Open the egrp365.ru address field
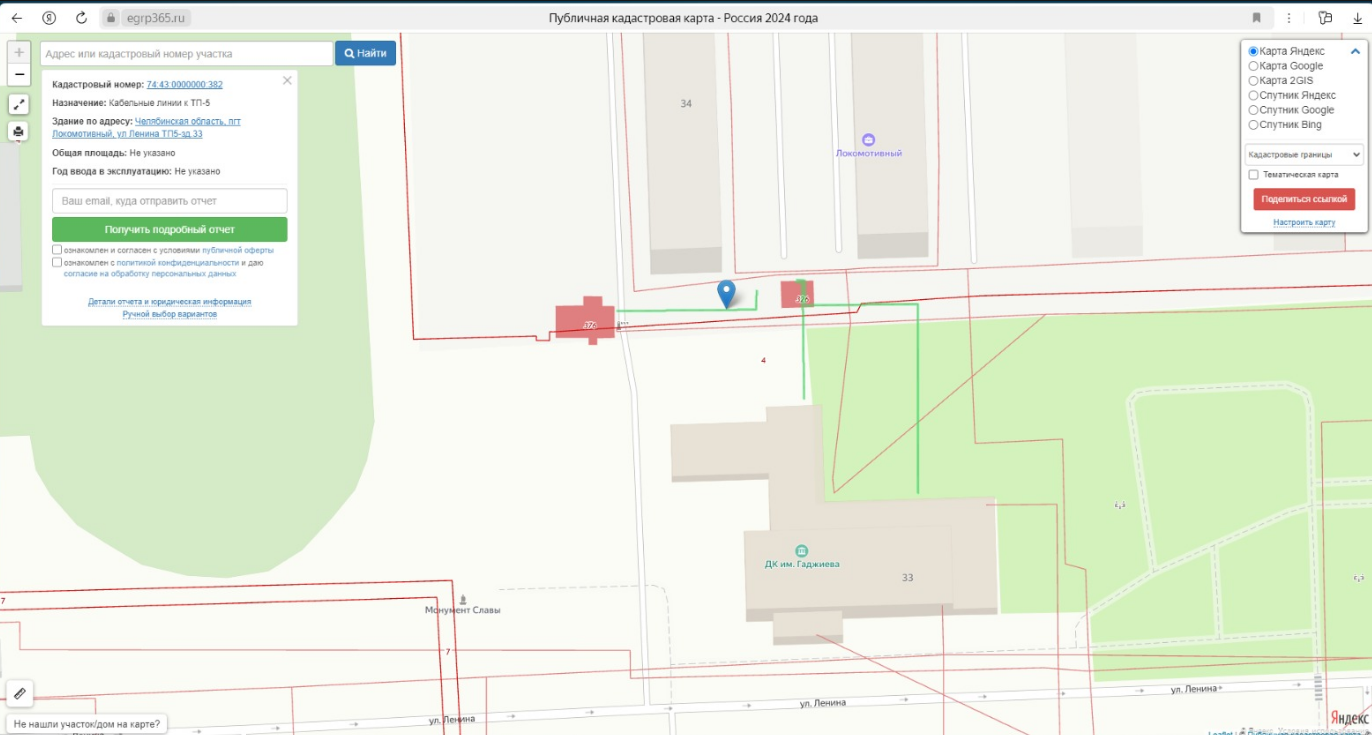 [157, 18]
